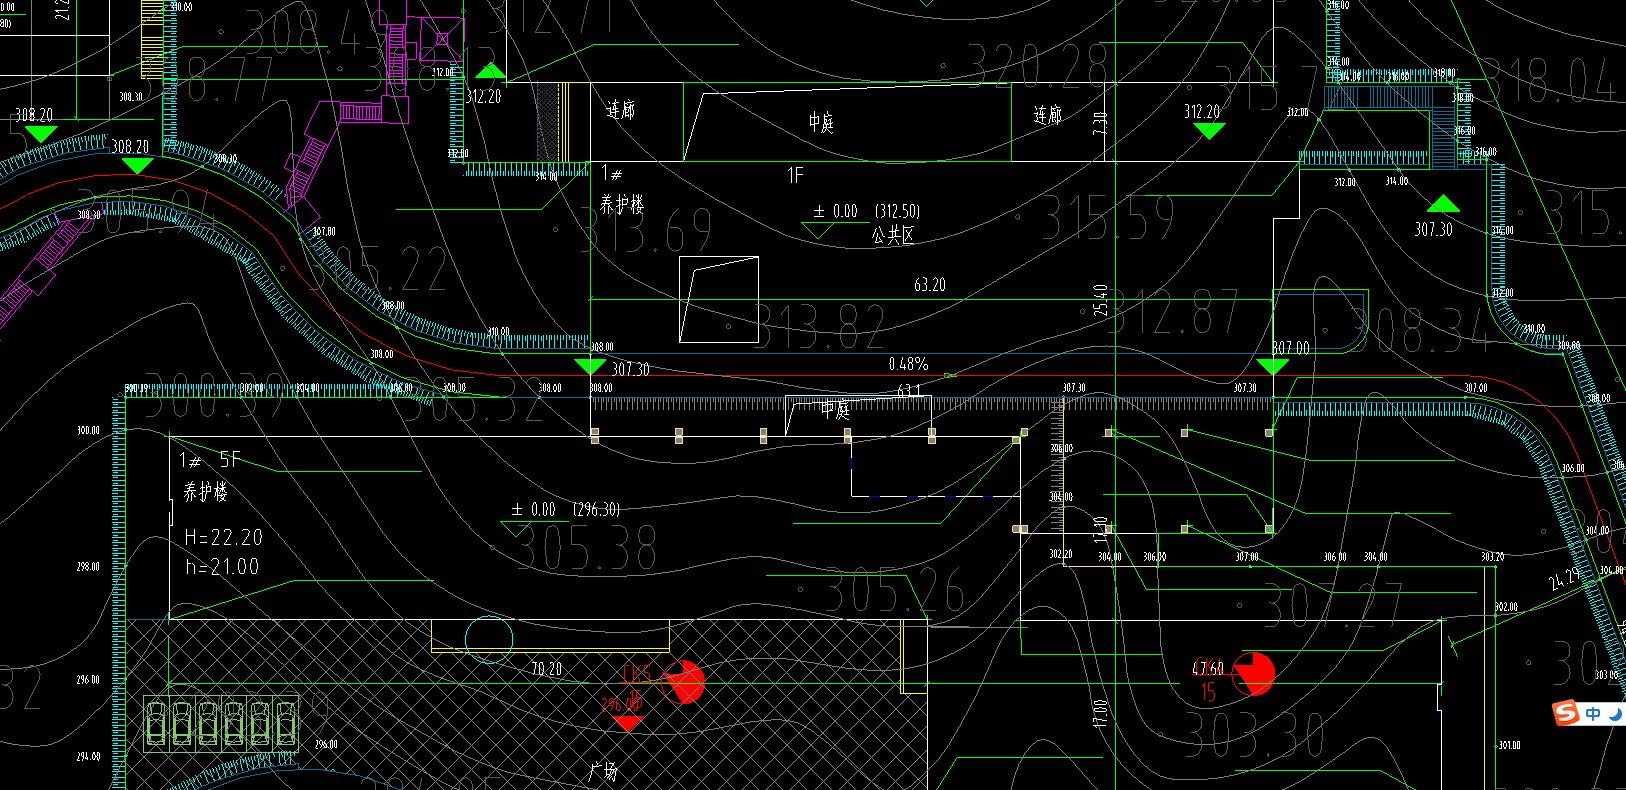
Task: Click the red 15 label under 47.60
Action: [1208, 692]
